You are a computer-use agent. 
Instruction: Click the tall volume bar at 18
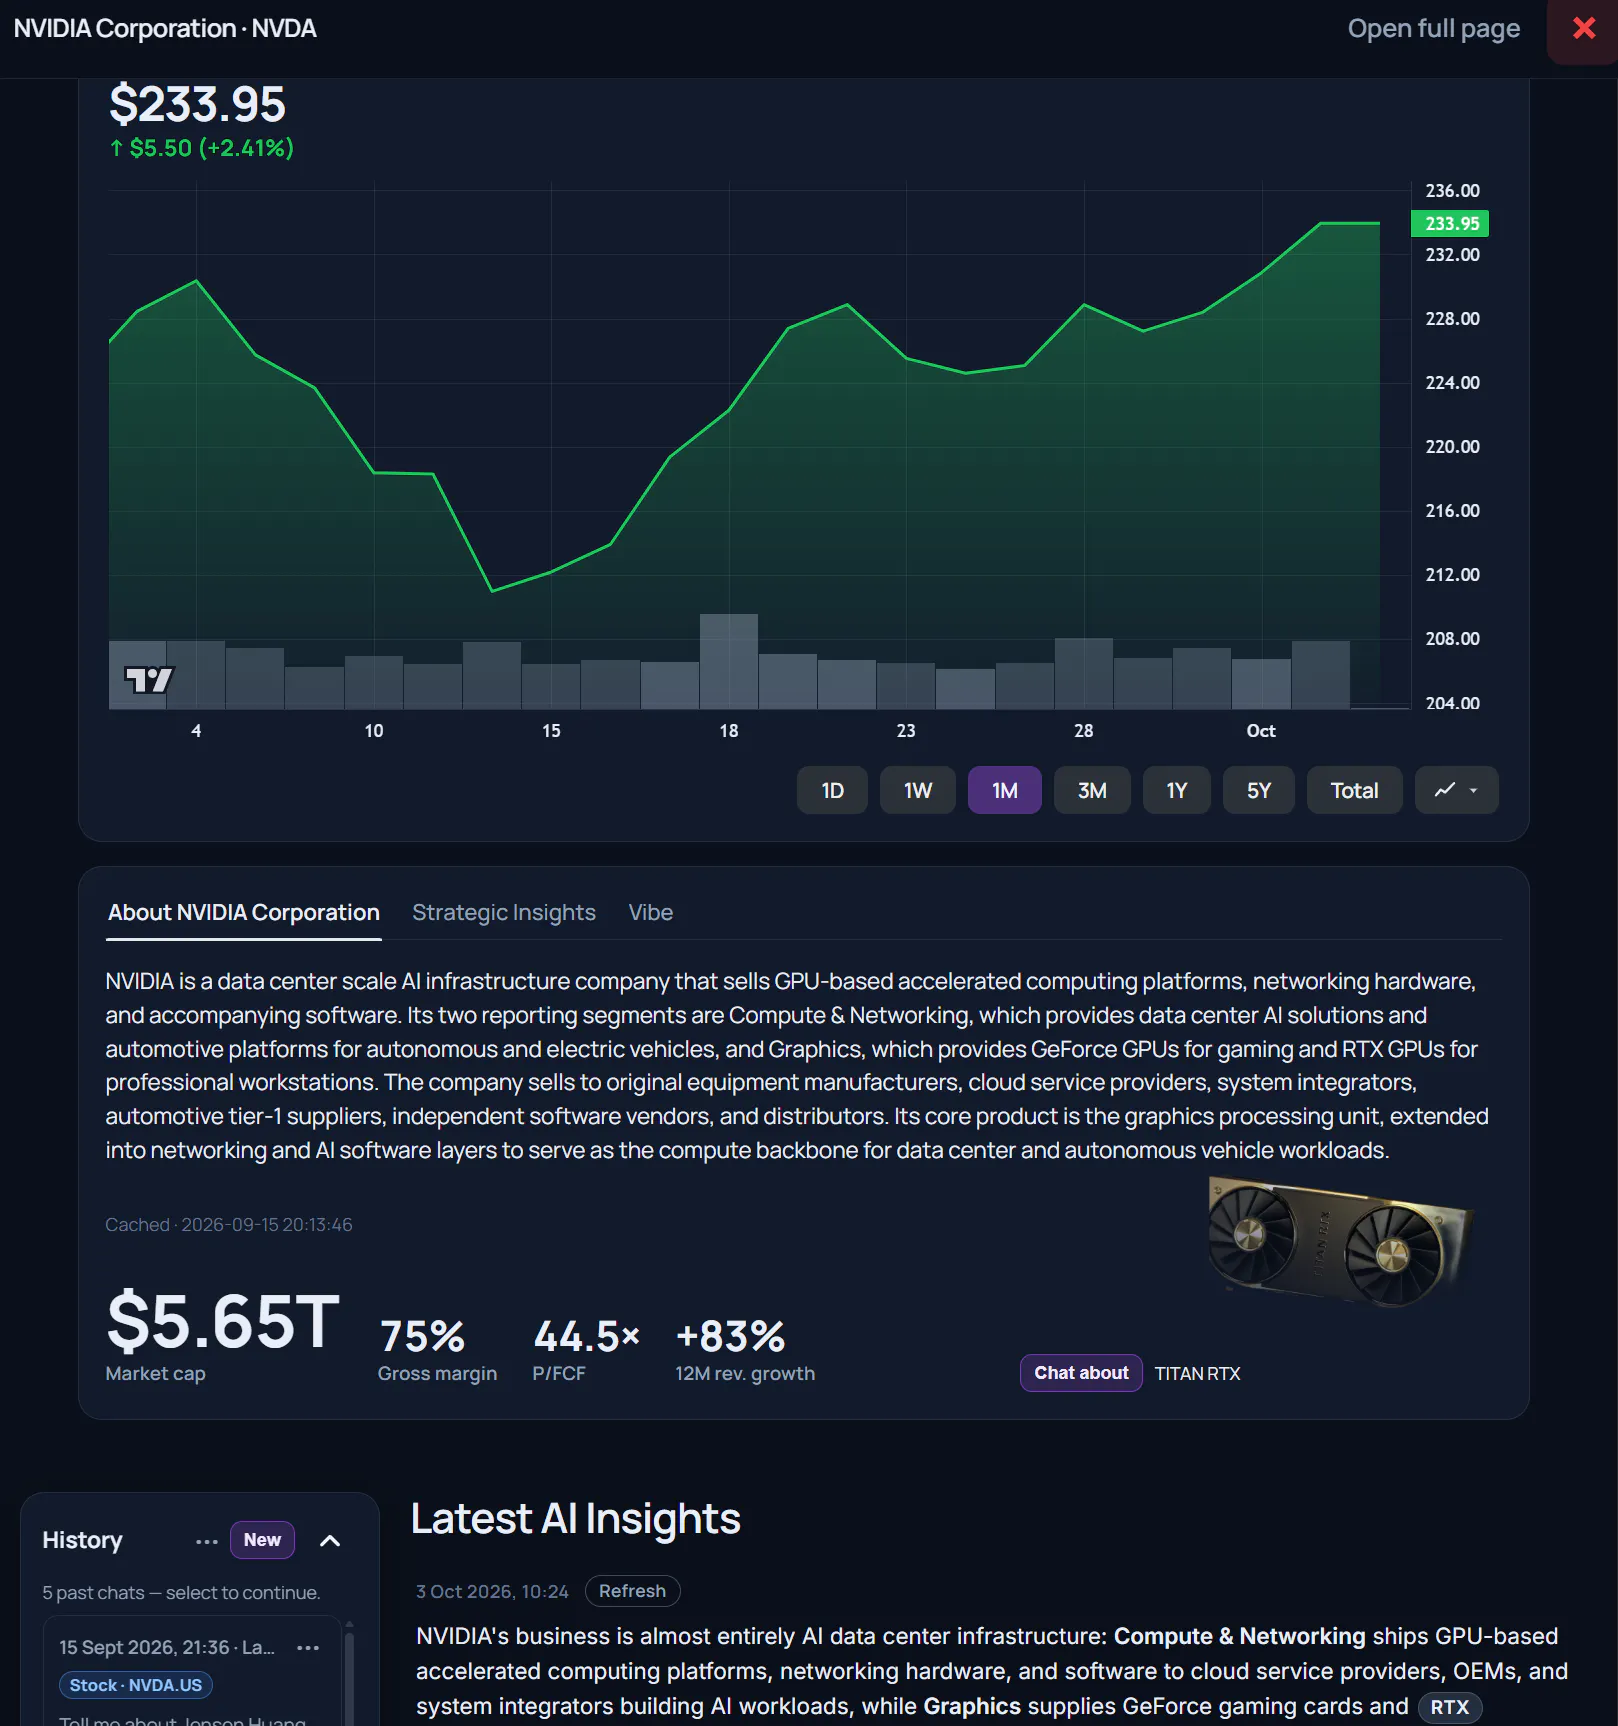click(729, 661)
